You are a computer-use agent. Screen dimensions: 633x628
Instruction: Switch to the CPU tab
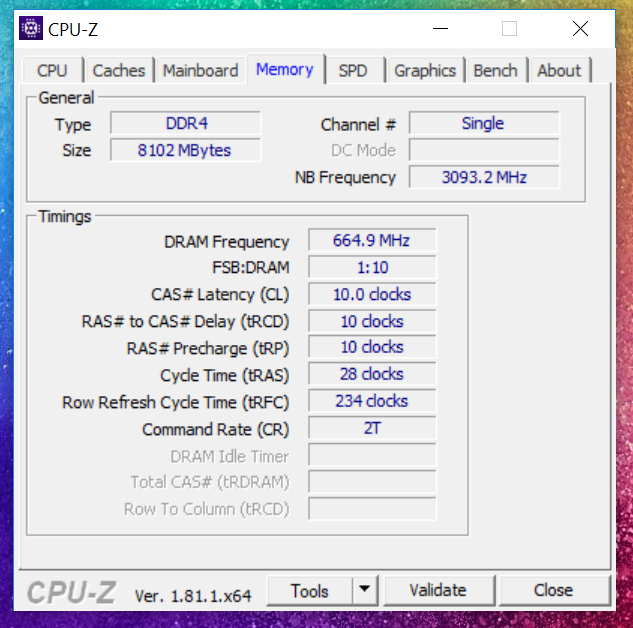coord(52,71)
